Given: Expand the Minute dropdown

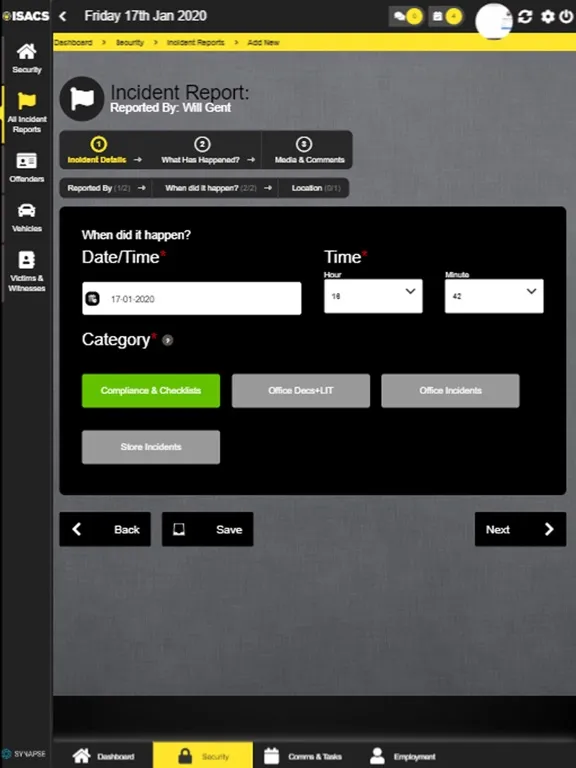Looking at the screenshot, I should (494, 296).
